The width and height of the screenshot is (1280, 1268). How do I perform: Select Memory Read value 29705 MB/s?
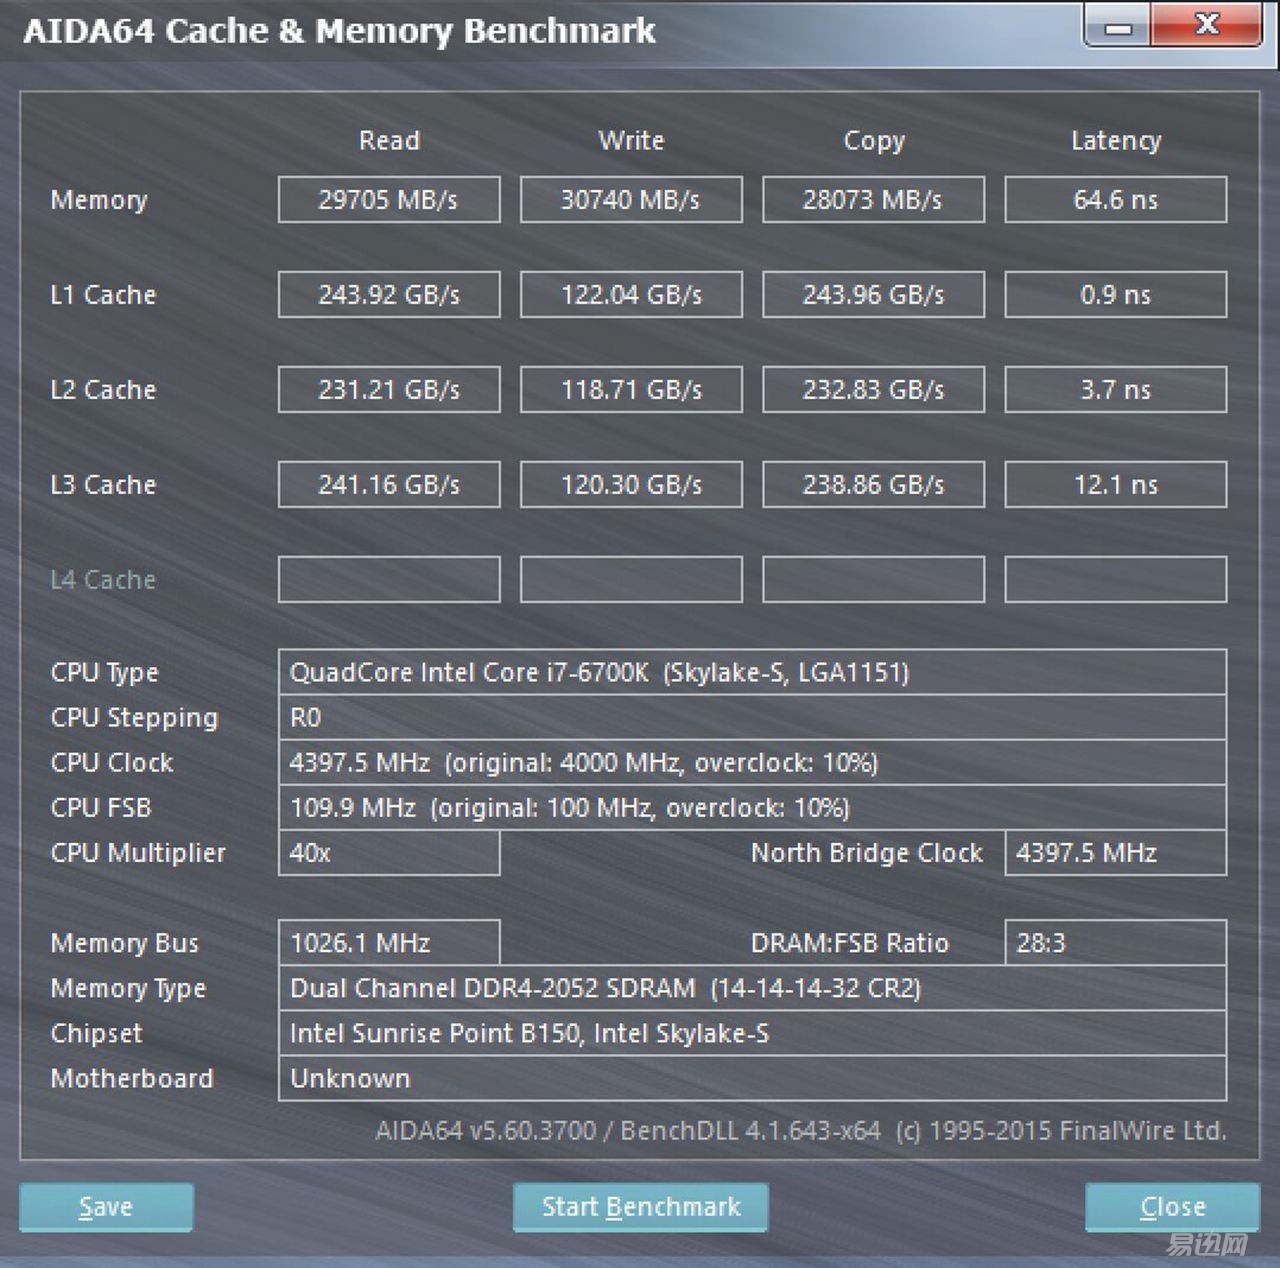point(389,200)
